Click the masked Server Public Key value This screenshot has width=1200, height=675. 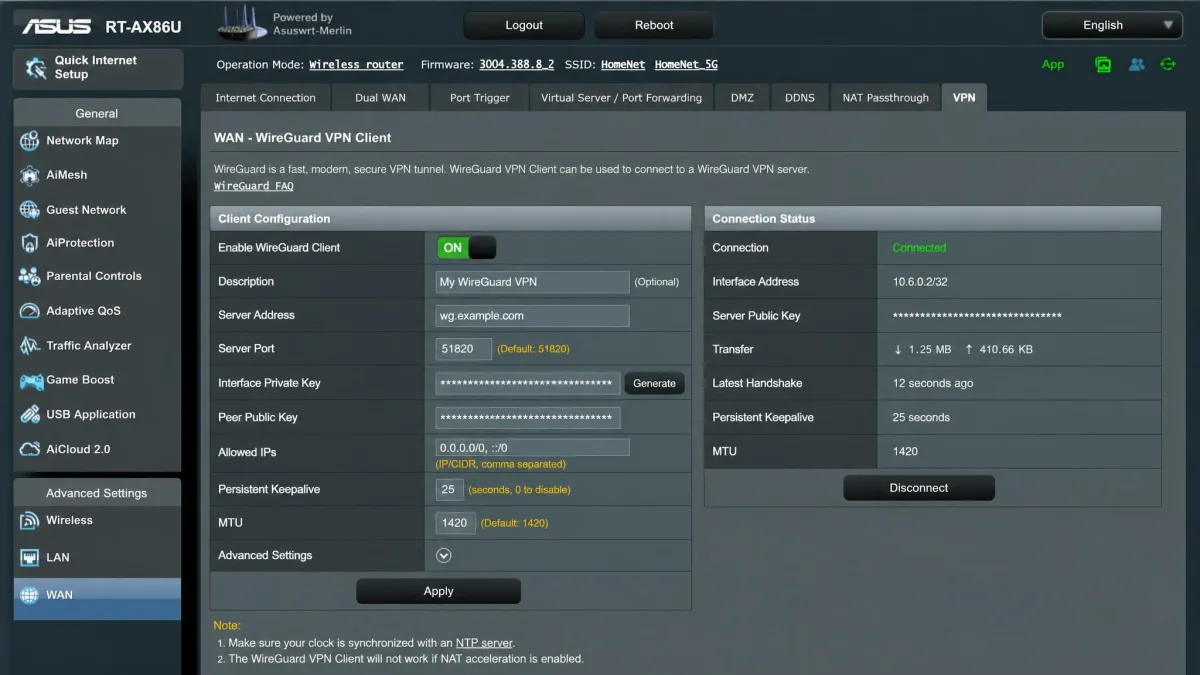[x=977, y=316]
